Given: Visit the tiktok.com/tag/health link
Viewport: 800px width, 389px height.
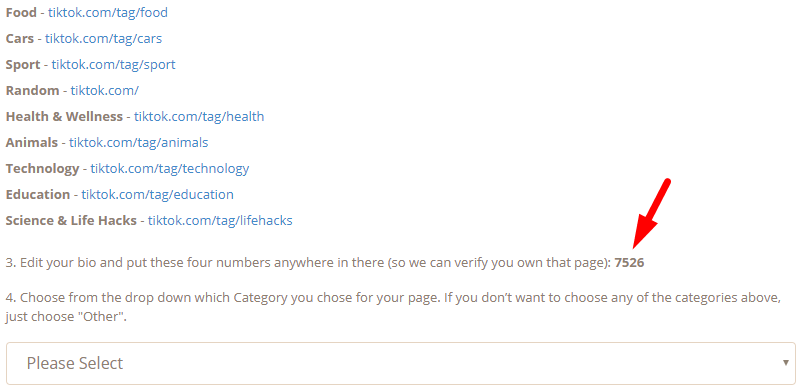Looking at the screenshot, I should coord(199,116).
